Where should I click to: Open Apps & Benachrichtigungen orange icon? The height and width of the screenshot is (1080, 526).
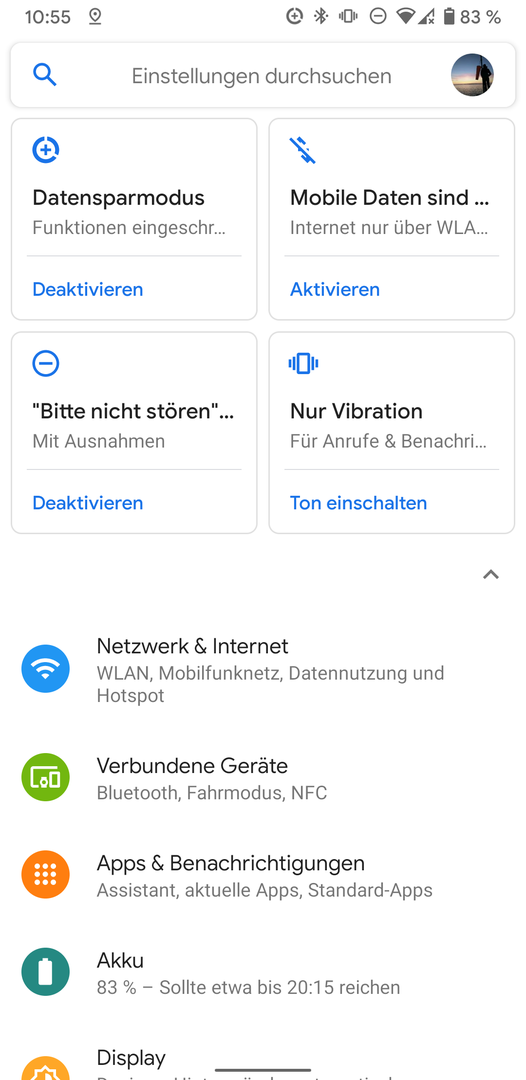(45, 874)
